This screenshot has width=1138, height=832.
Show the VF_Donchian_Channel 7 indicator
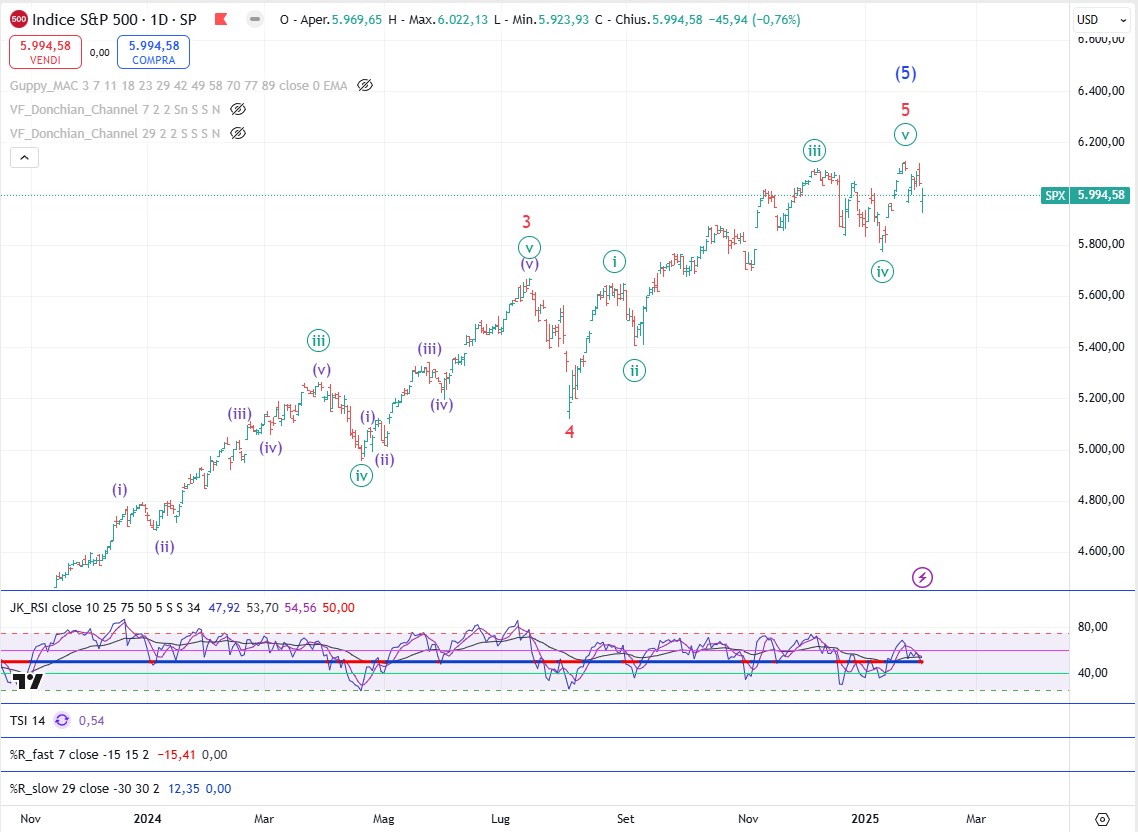(238, 110)
